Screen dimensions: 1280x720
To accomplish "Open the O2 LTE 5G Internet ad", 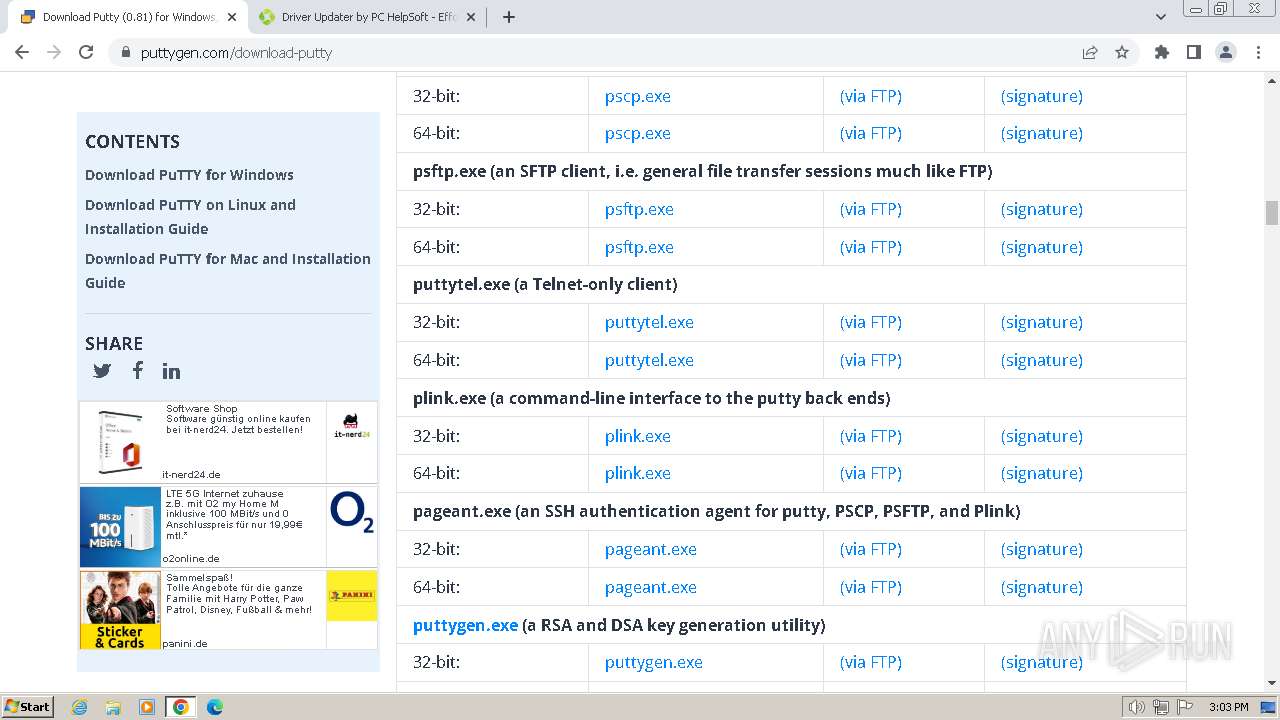I will [x=228, y=527].
